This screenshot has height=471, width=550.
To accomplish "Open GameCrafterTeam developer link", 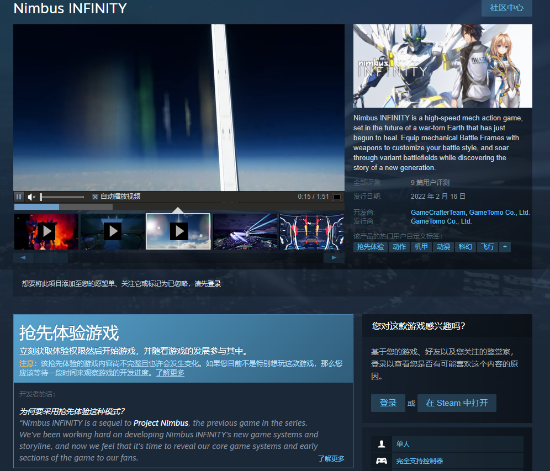I will (438, 213).
